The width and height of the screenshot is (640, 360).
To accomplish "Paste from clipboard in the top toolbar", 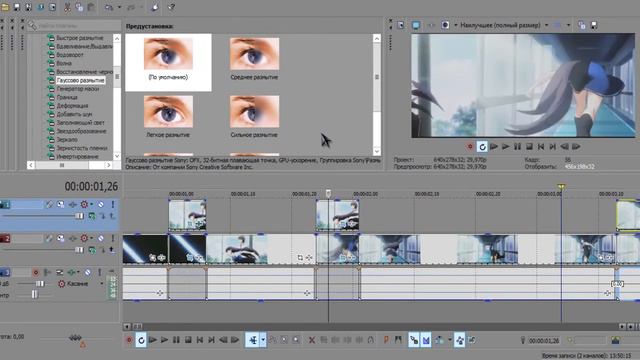I will [91, 7].
